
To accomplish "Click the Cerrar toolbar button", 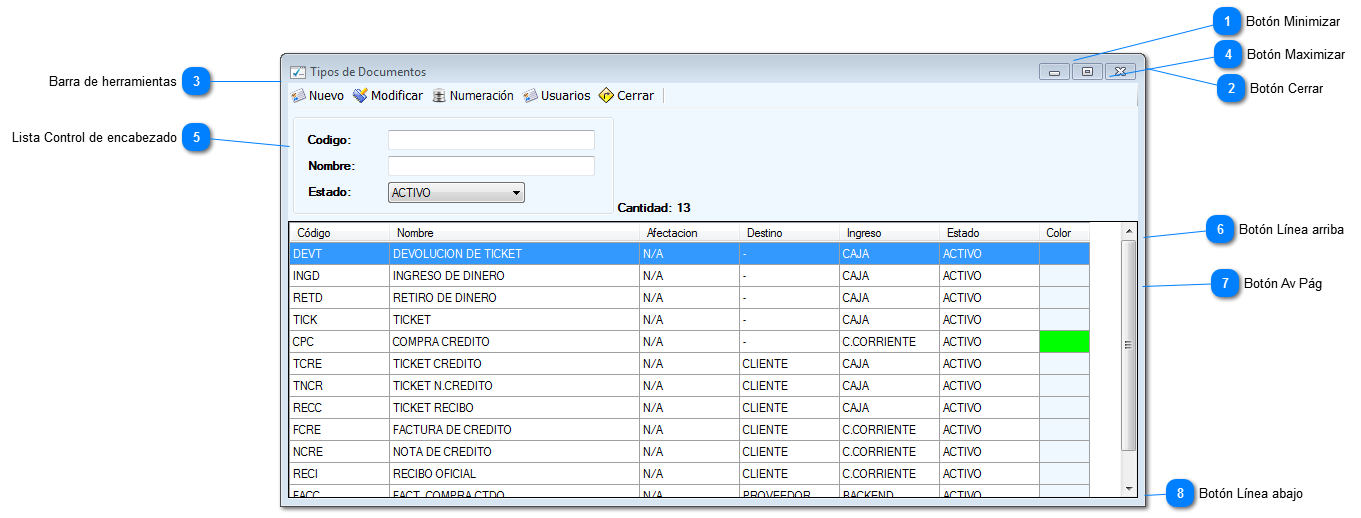I will pyautogui.click(x=626, y=96).
